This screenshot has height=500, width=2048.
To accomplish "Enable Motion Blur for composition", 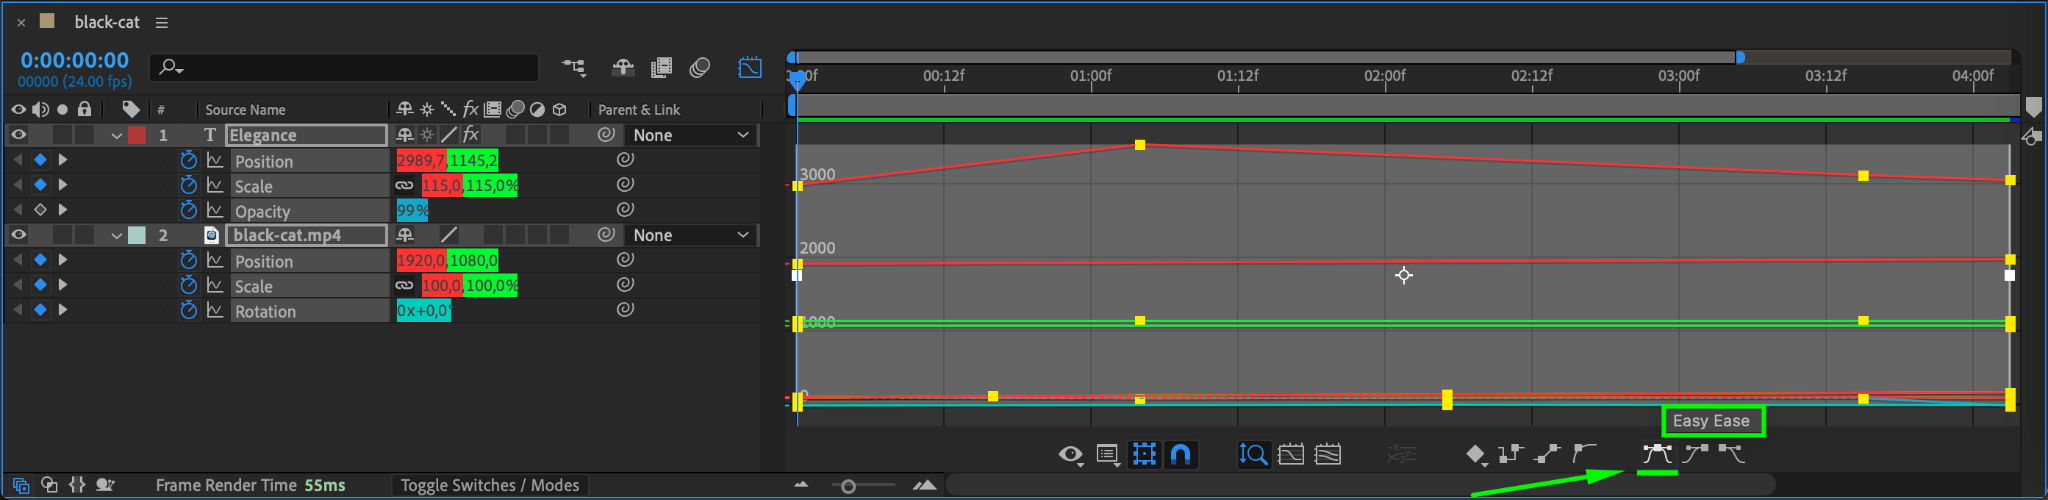I will [700, 67].
